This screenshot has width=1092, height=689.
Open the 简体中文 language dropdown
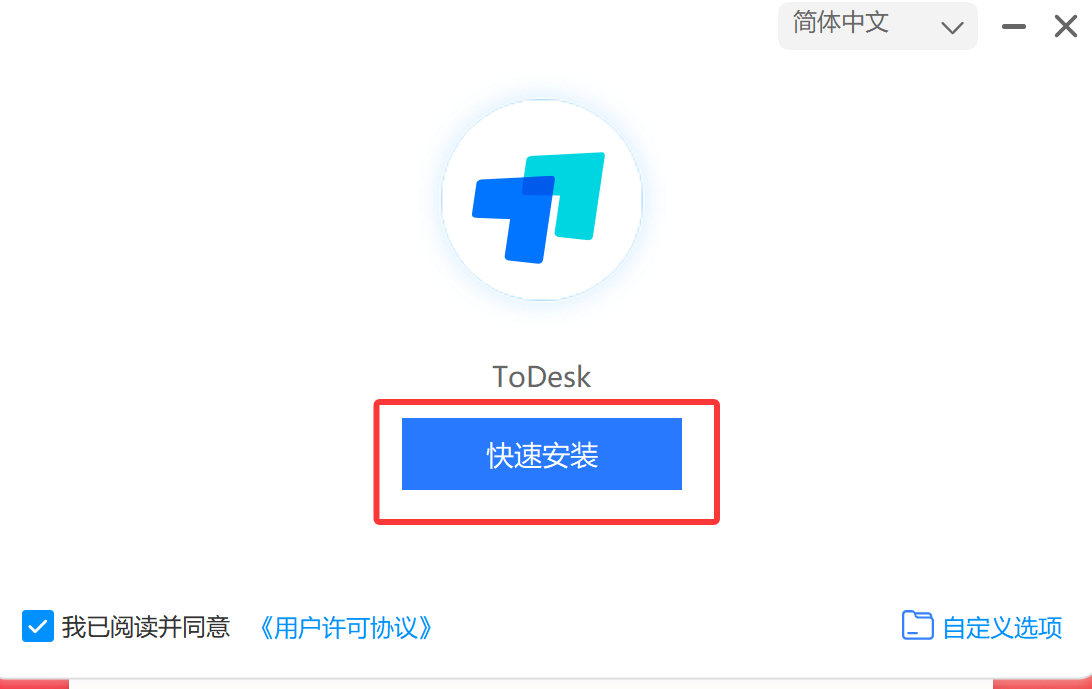tap(878, 26)
